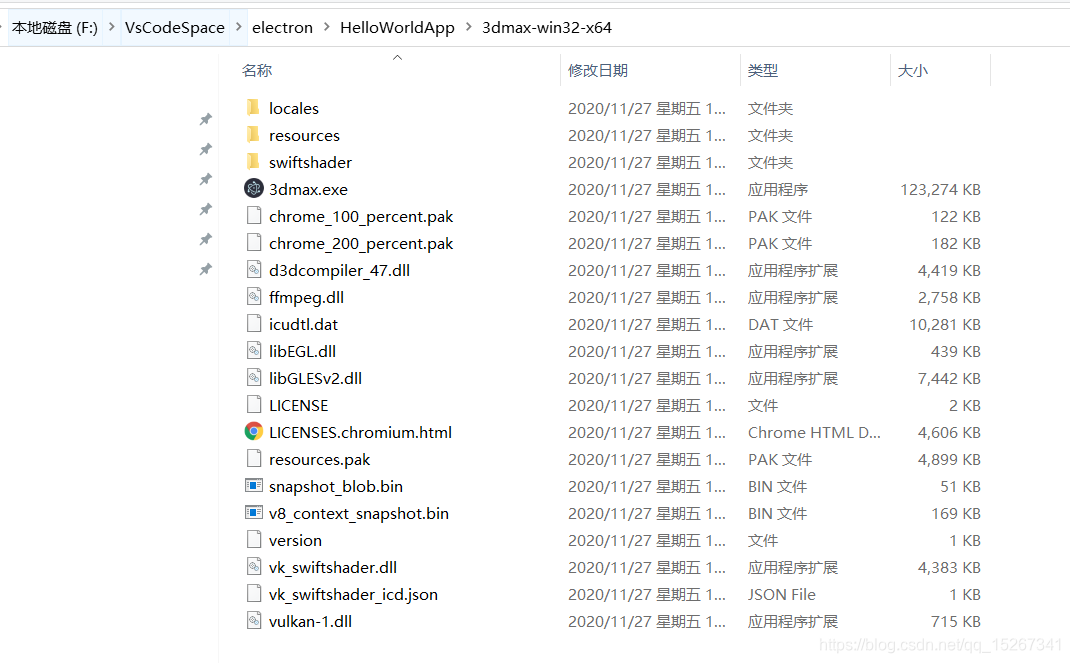This screenshot has height=663, width=1070.
Task: Select chrome_100_percent.pak file name
Action: click(361, 217)
